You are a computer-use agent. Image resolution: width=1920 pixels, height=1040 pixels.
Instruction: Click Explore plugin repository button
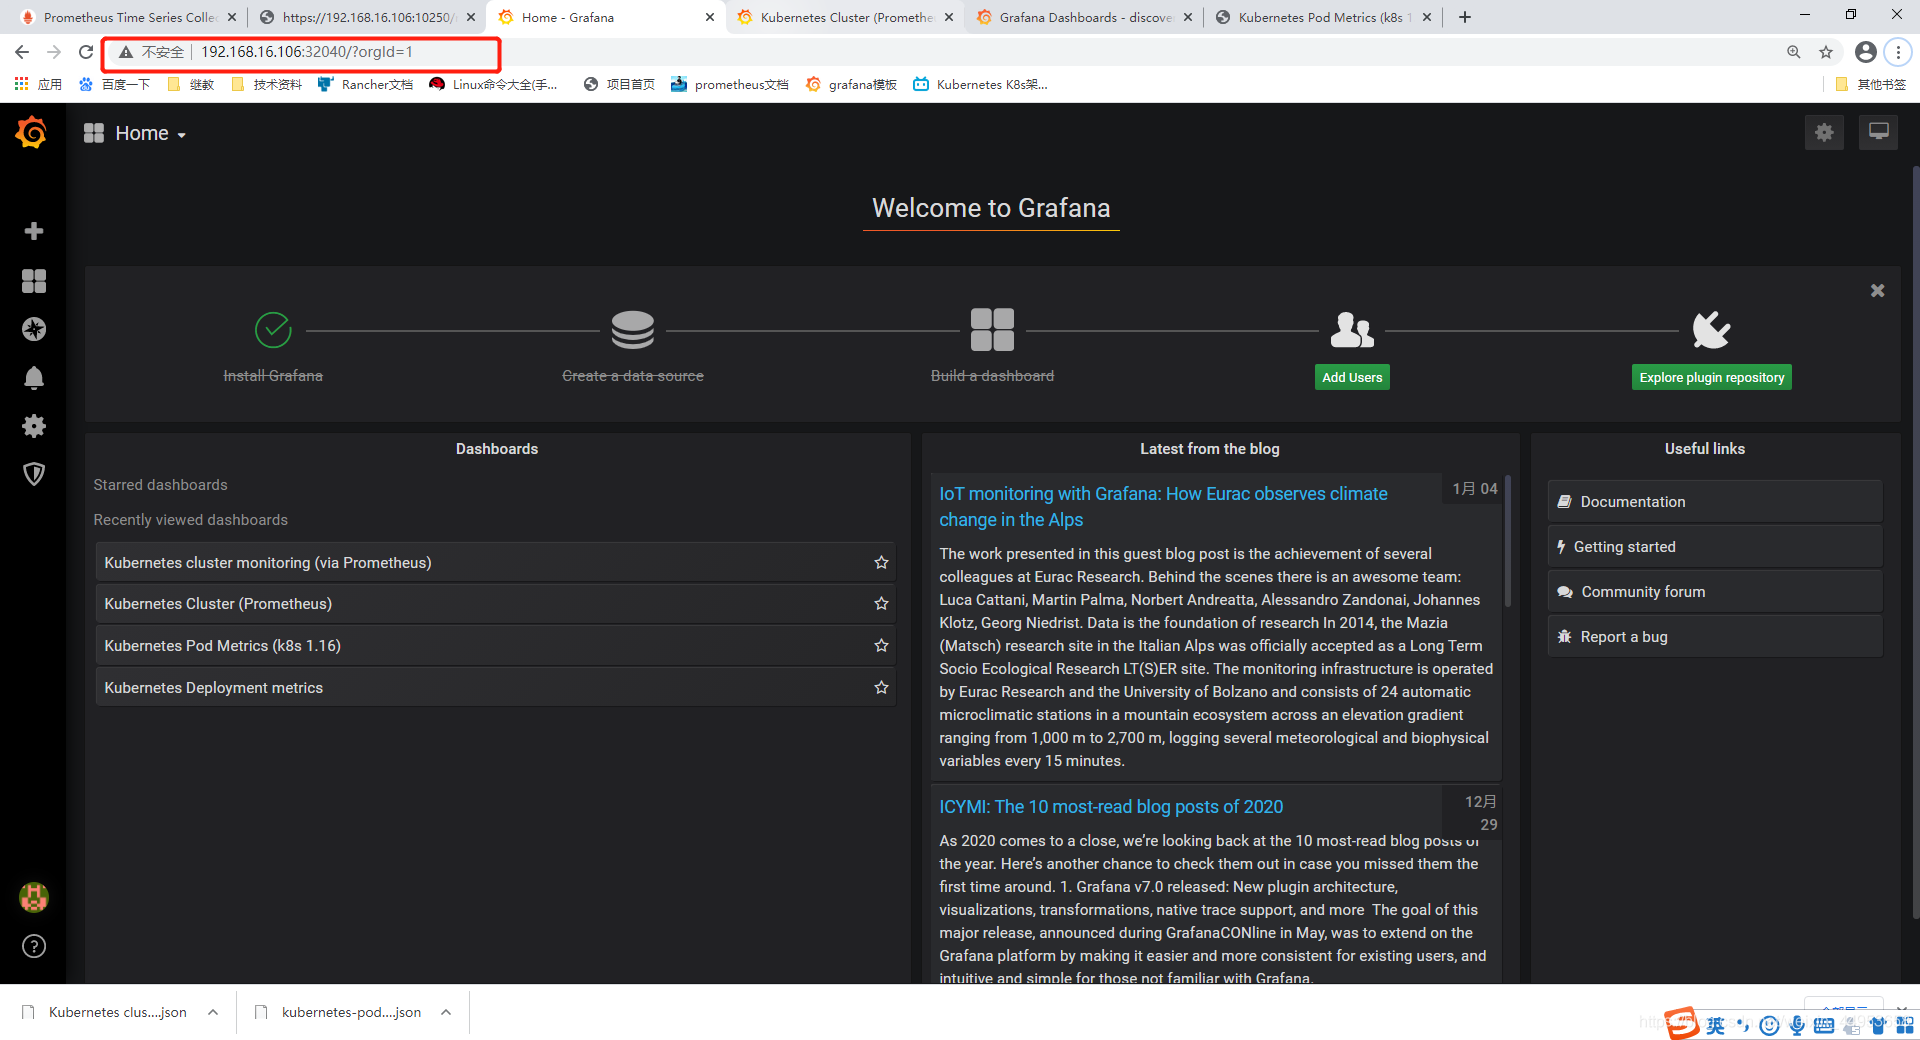pyautogui.click(x=1711, y=377)
